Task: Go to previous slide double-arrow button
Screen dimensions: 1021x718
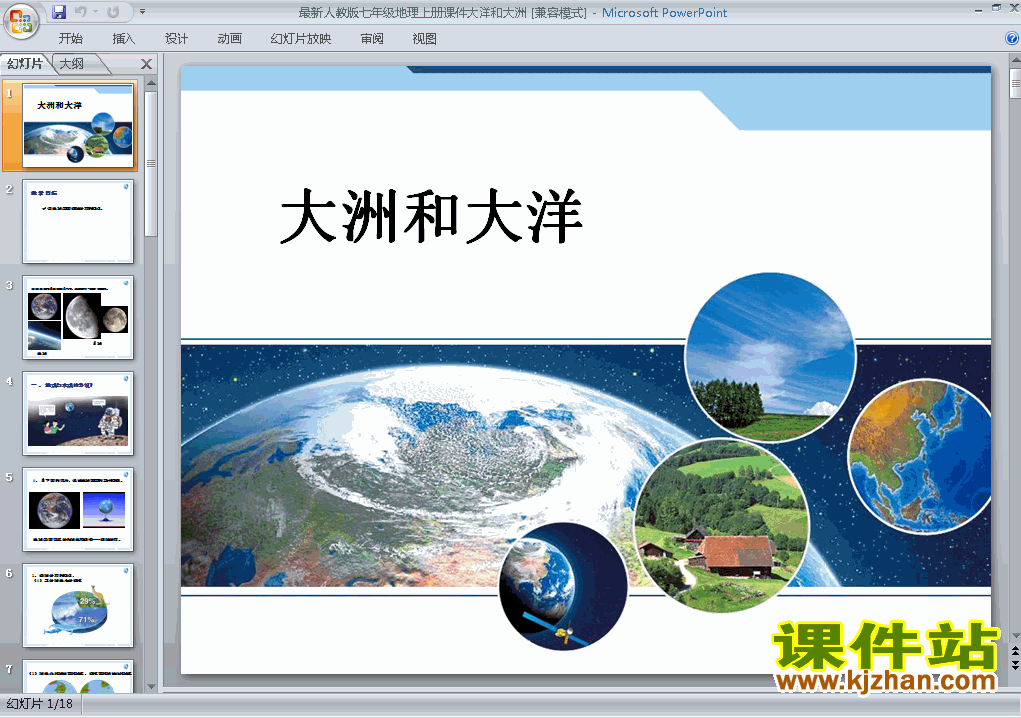Action: point(1015,652)
